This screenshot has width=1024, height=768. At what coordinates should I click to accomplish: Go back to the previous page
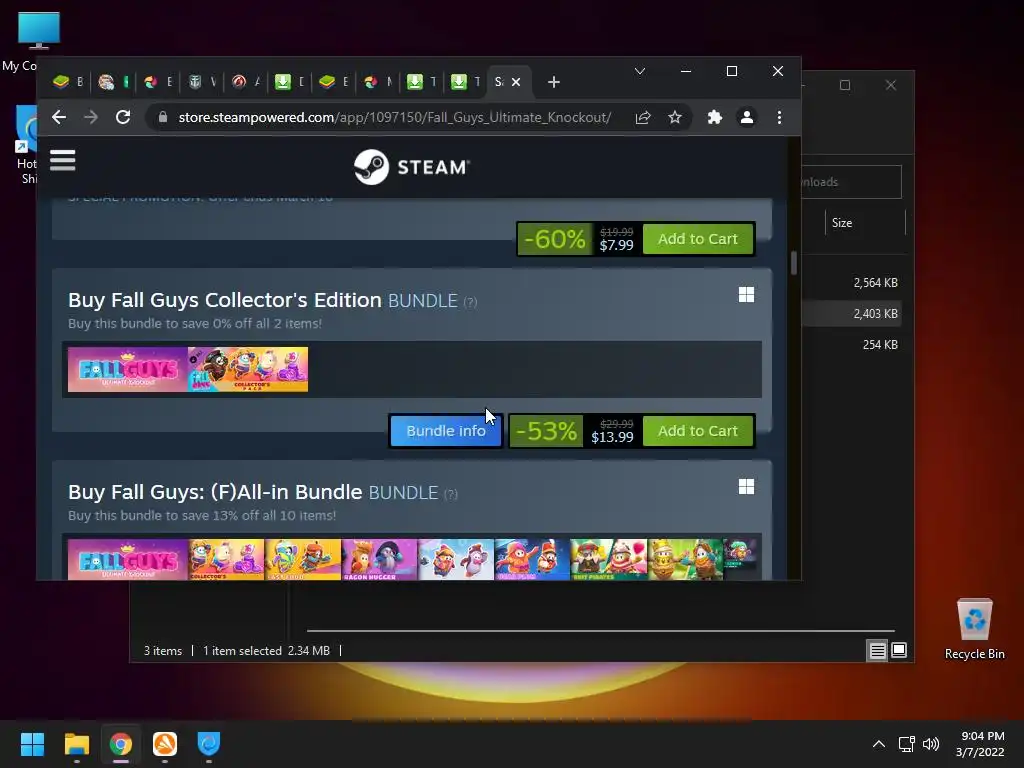pyautogui.click(x=59, y=118)
